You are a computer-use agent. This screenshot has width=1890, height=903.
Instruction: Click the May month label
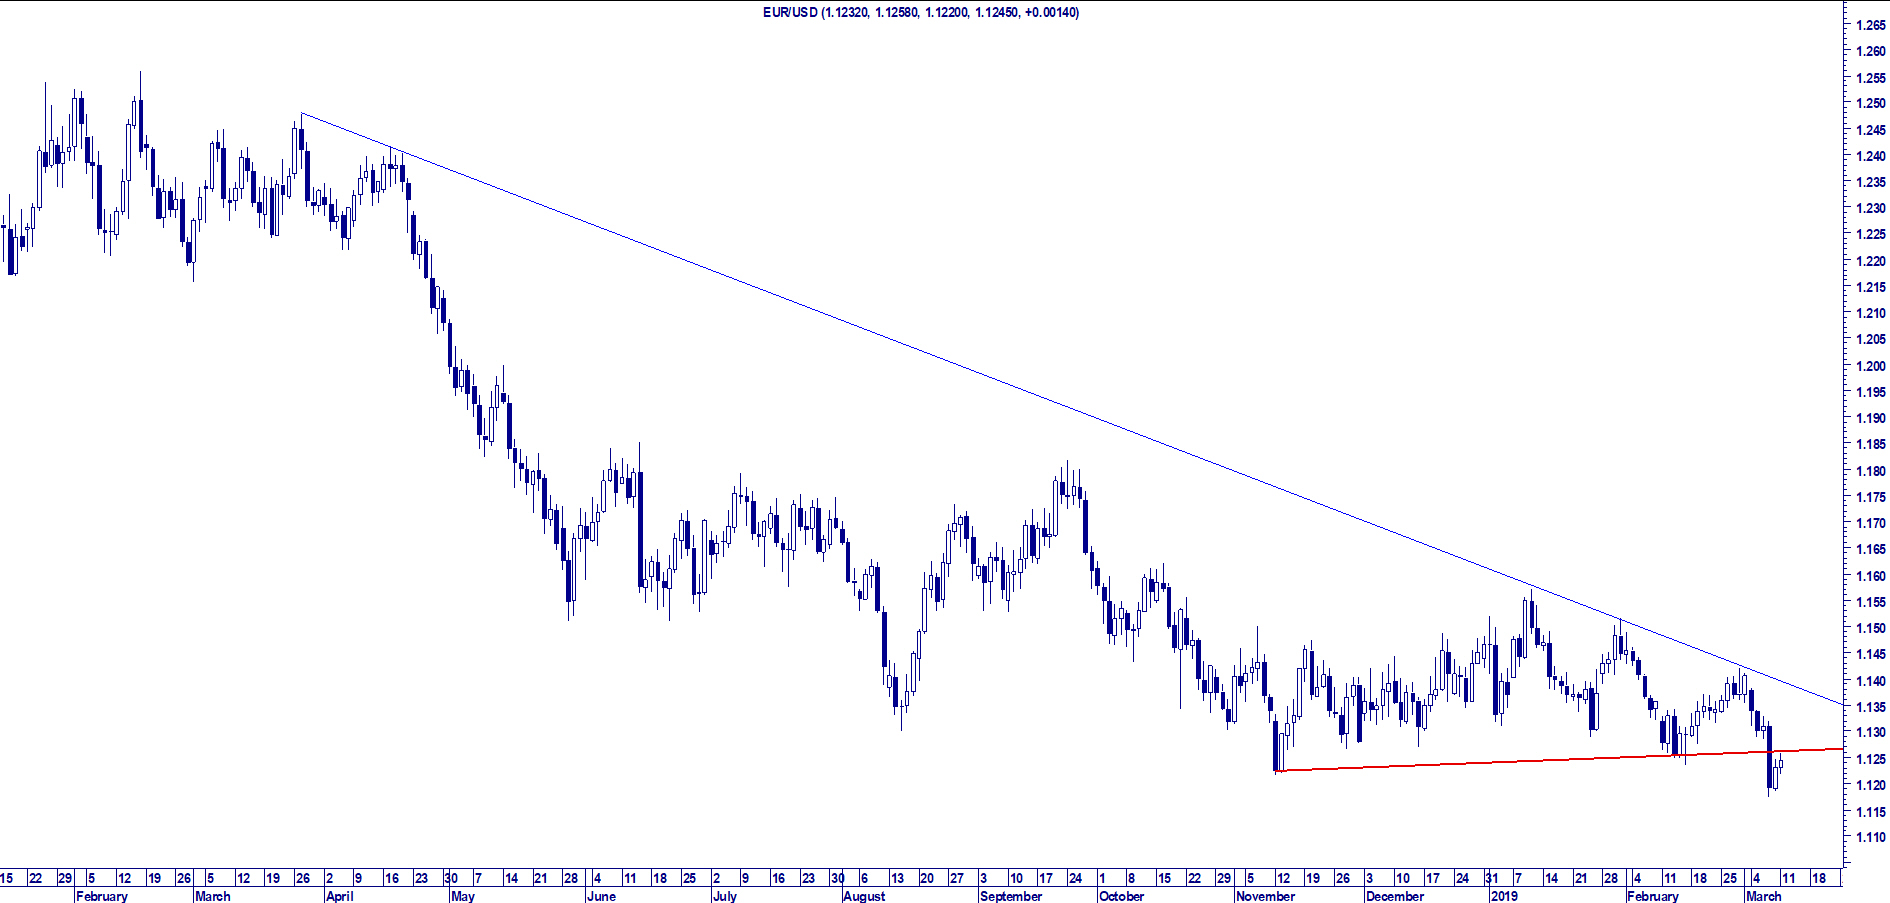point(463,896)
